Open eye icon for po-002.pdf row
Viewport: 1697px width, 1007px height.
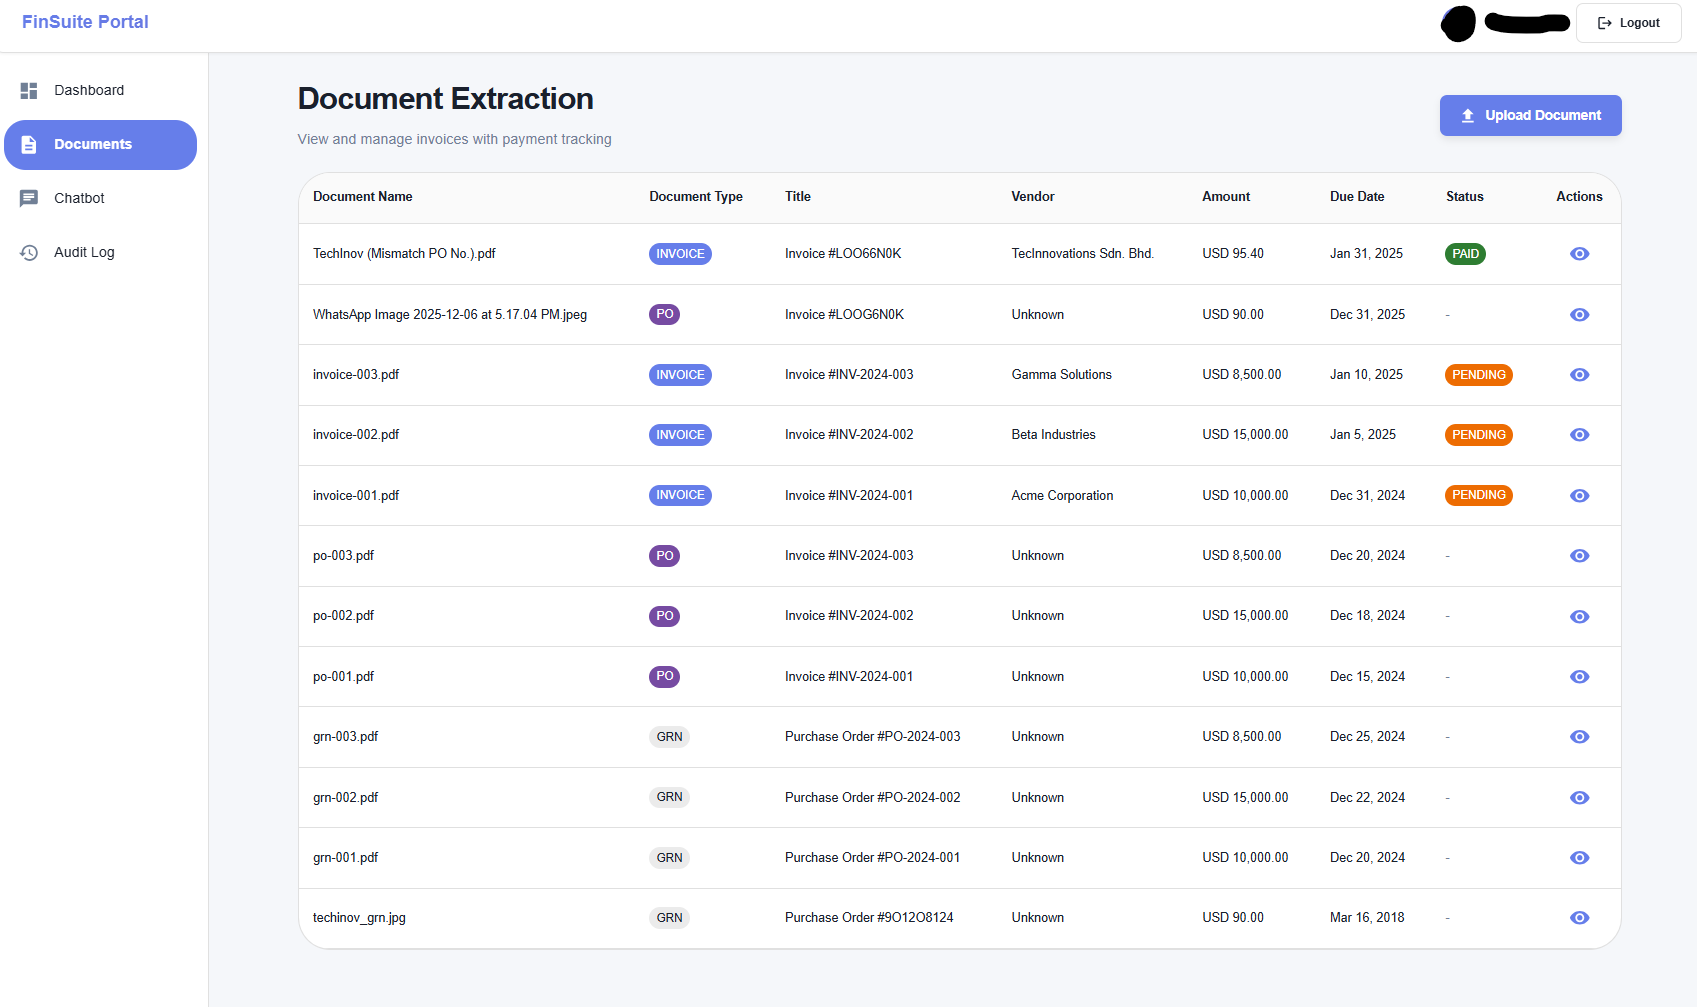coord(1579,616)
